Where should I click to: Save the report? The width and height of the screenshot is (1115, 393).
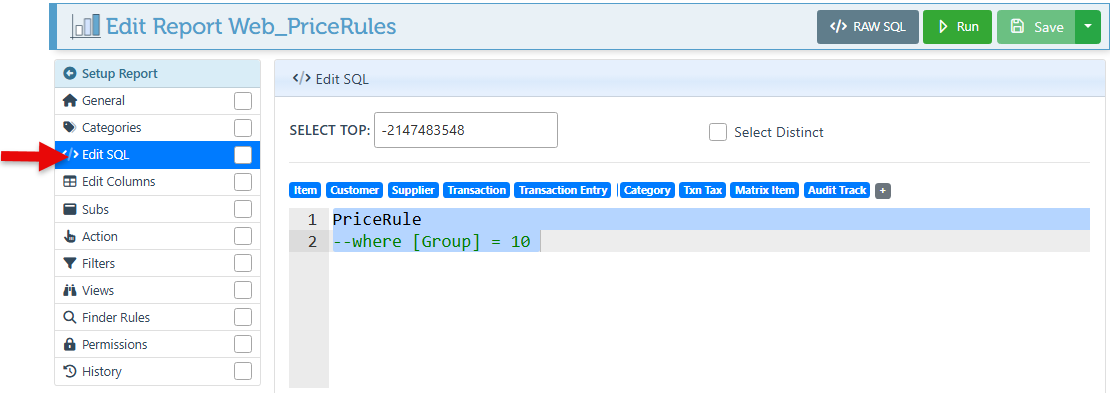point(1036,27)
